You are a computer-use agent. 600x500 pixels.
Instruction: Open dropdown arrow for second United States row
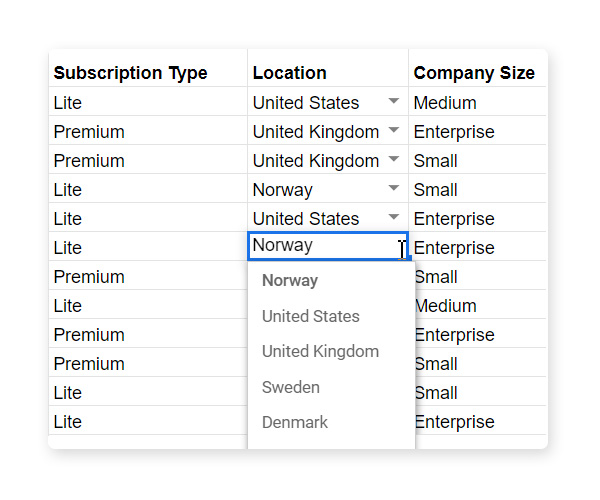click(x=394, y=218)
